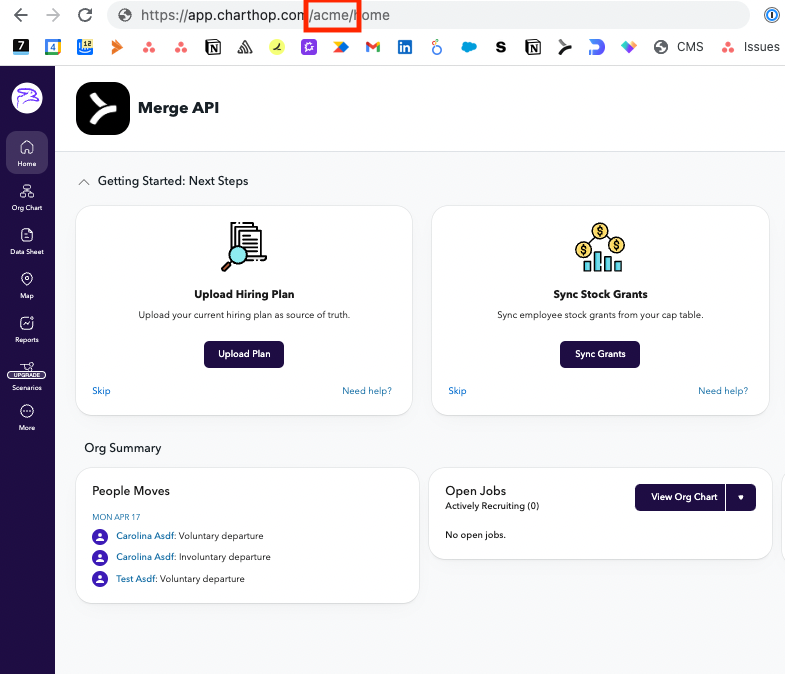785x674 pixels.
Task: Click the Sync Grants button
Action: click(x=600, y=355)
